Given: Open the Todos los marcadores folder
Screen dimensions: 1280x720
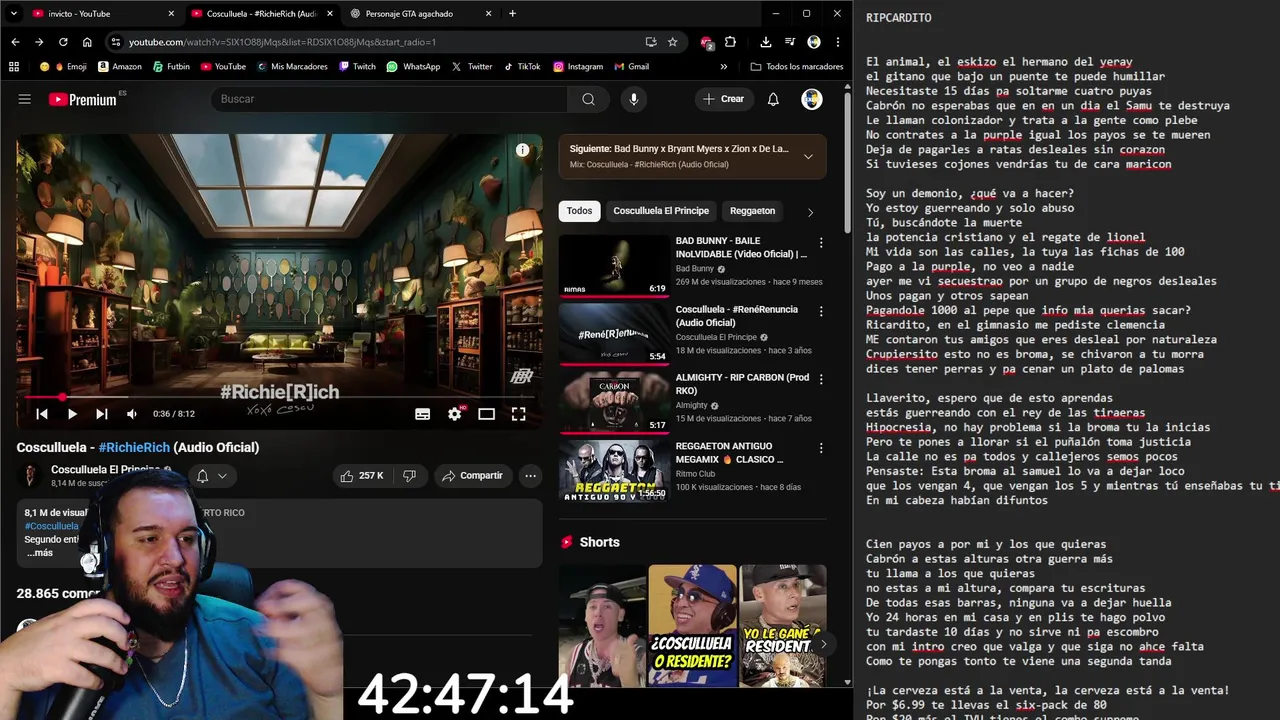Looking at the screenshot, I should tap(796, 67).
